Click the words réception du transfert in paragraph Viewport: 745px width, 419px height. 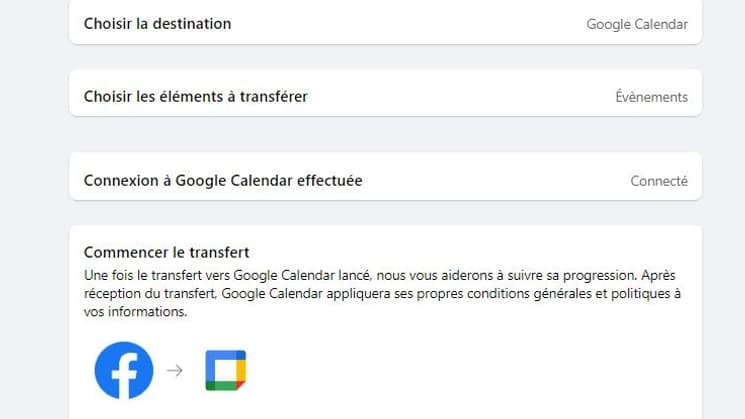[x=151, y=294]
